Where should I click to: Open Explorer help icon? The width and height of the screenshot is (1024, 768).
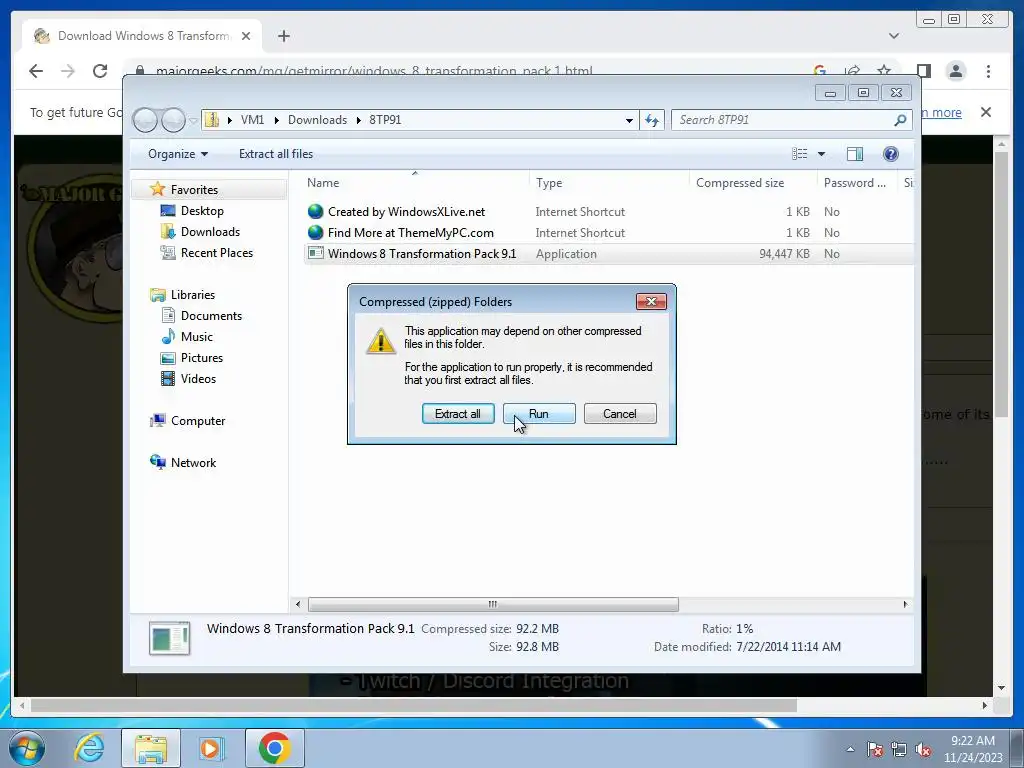(891, 154)
